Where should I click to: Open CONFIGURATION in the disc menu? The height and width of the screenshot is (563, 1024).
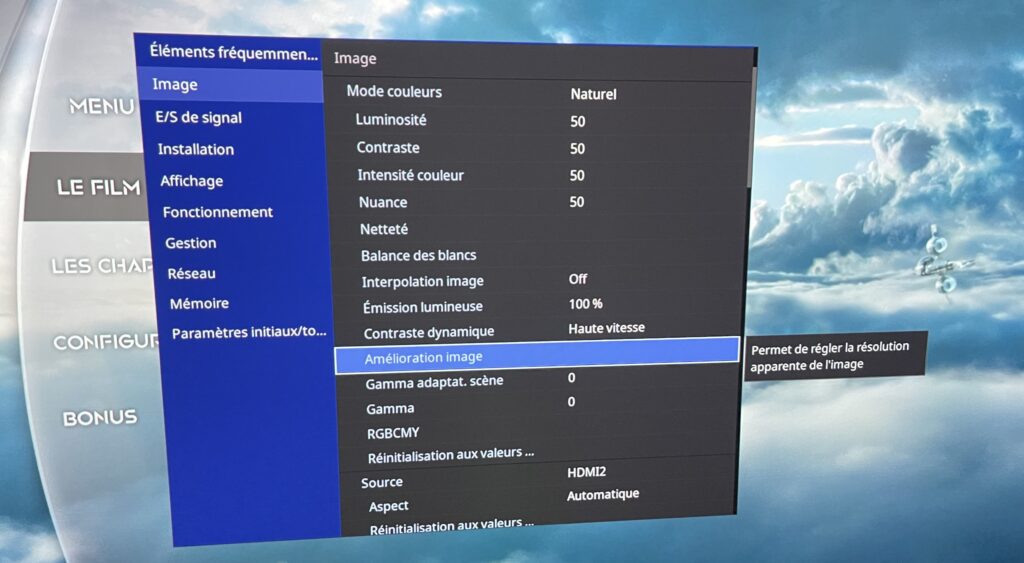tap(106, 342)
